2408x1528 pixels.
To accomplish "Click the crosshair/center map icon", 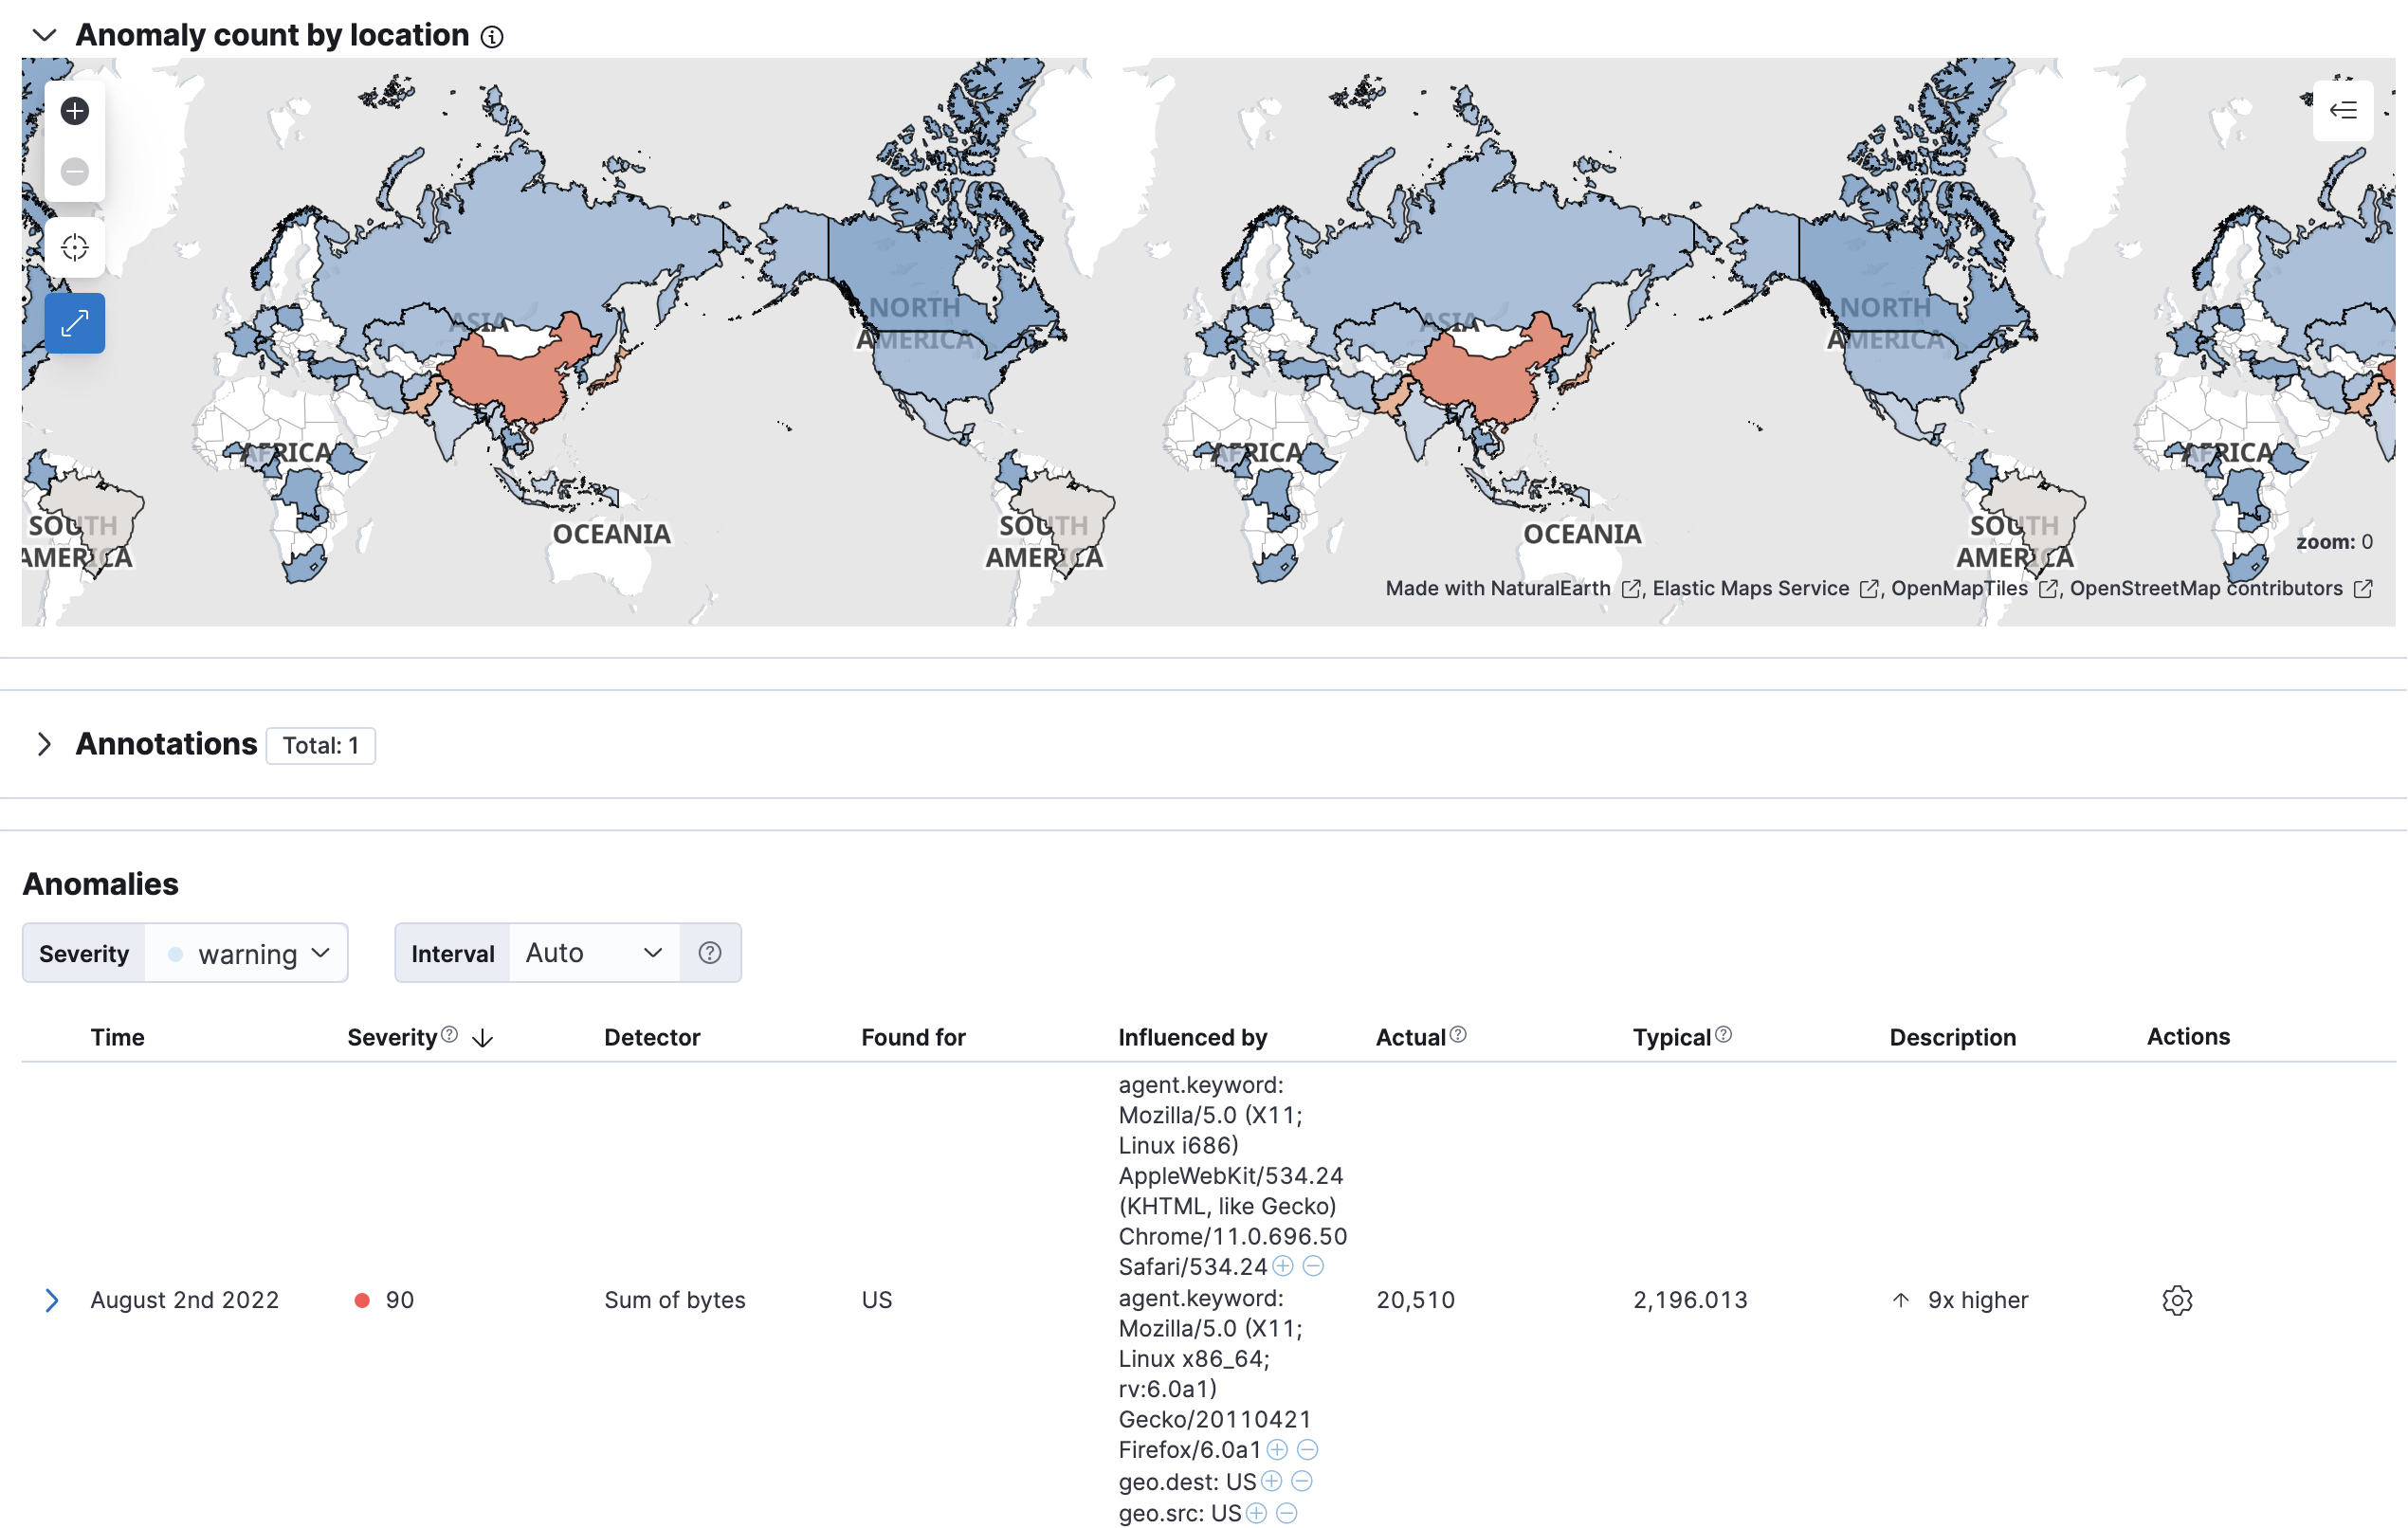I will pyautogui.click(x=76, y=246).
